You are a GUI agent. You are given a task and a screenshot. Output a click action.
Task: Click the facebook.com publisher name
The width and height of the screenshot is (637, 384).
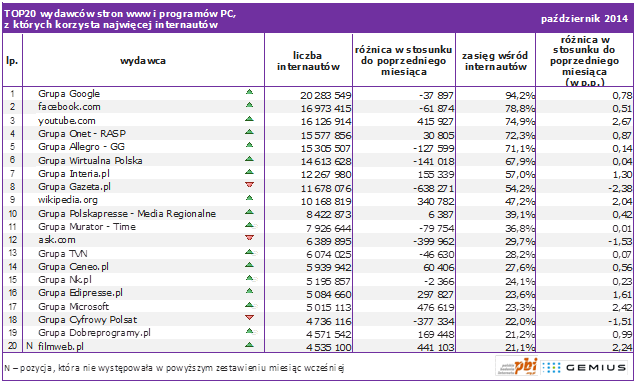coord(69,107)
